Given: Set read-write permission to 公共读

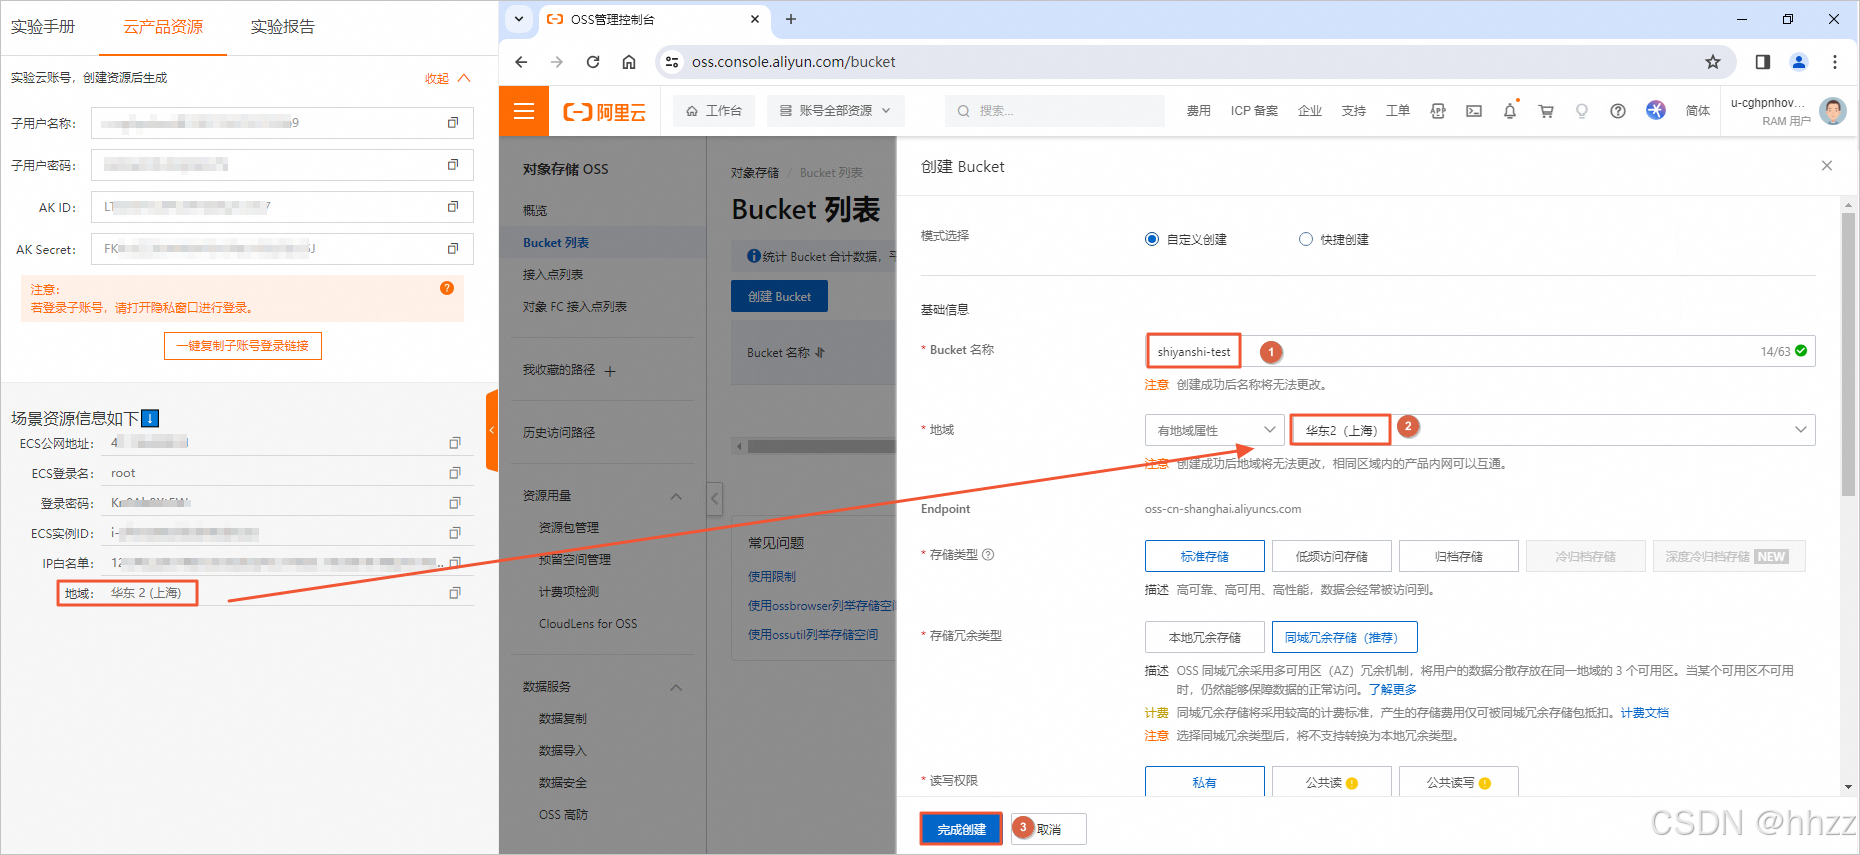Looking at the screenshot, I should point(1332,782).
